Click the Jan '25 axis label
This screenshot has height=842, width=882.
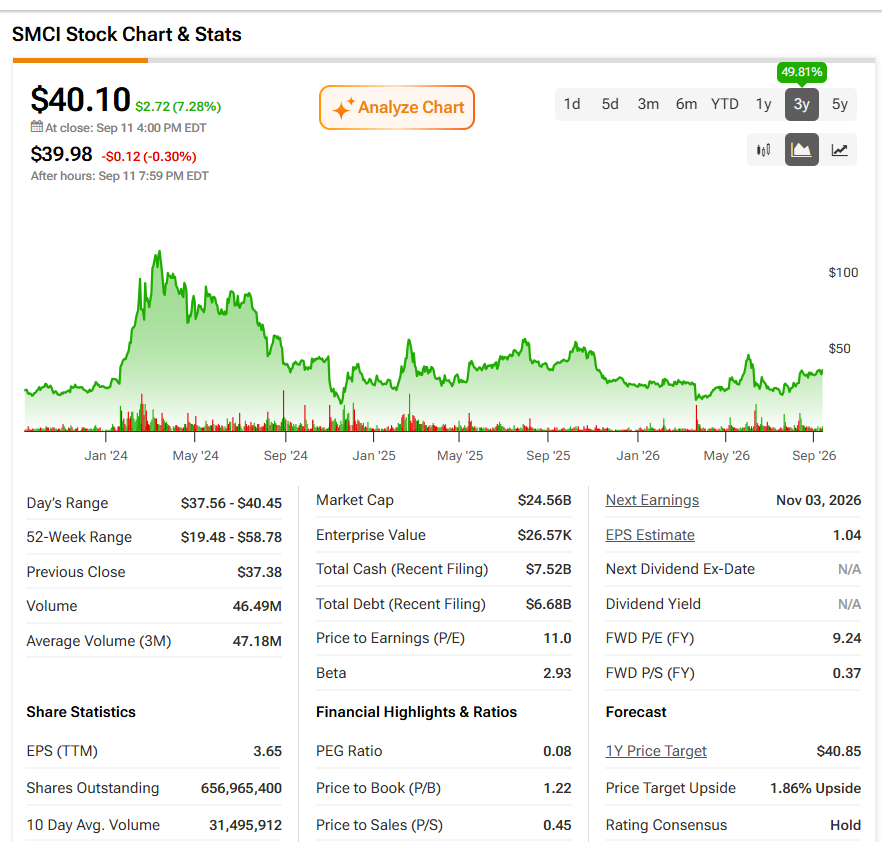[374, 456]
